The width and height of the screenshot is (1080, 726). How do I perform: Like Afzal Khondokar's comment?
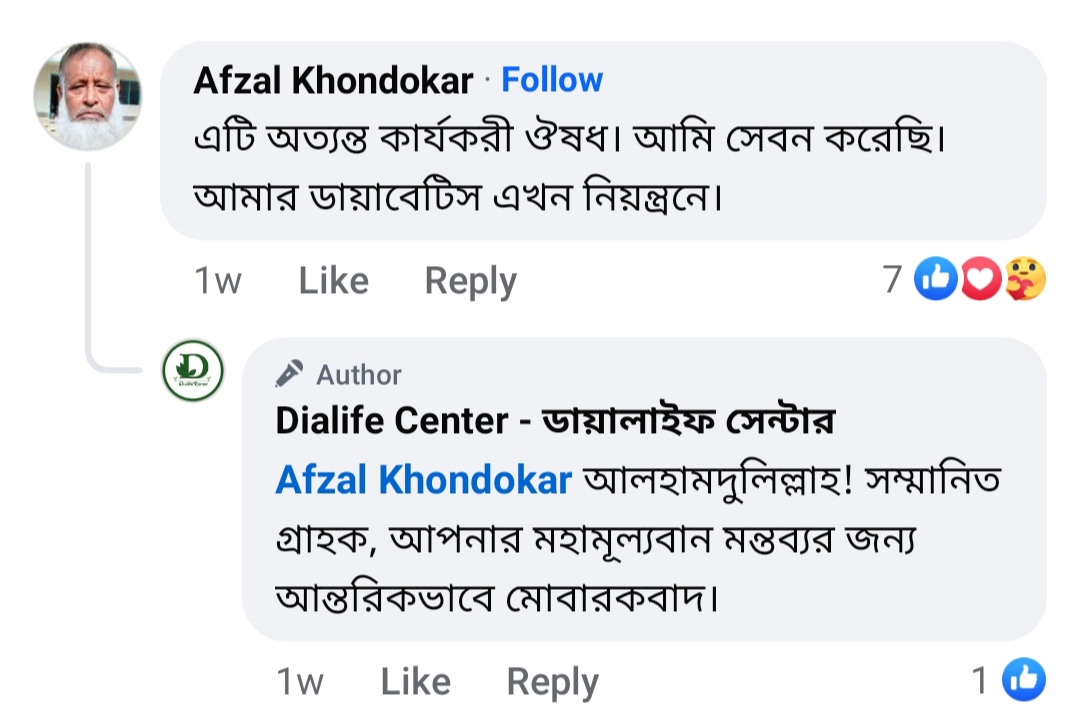(333, 281)
